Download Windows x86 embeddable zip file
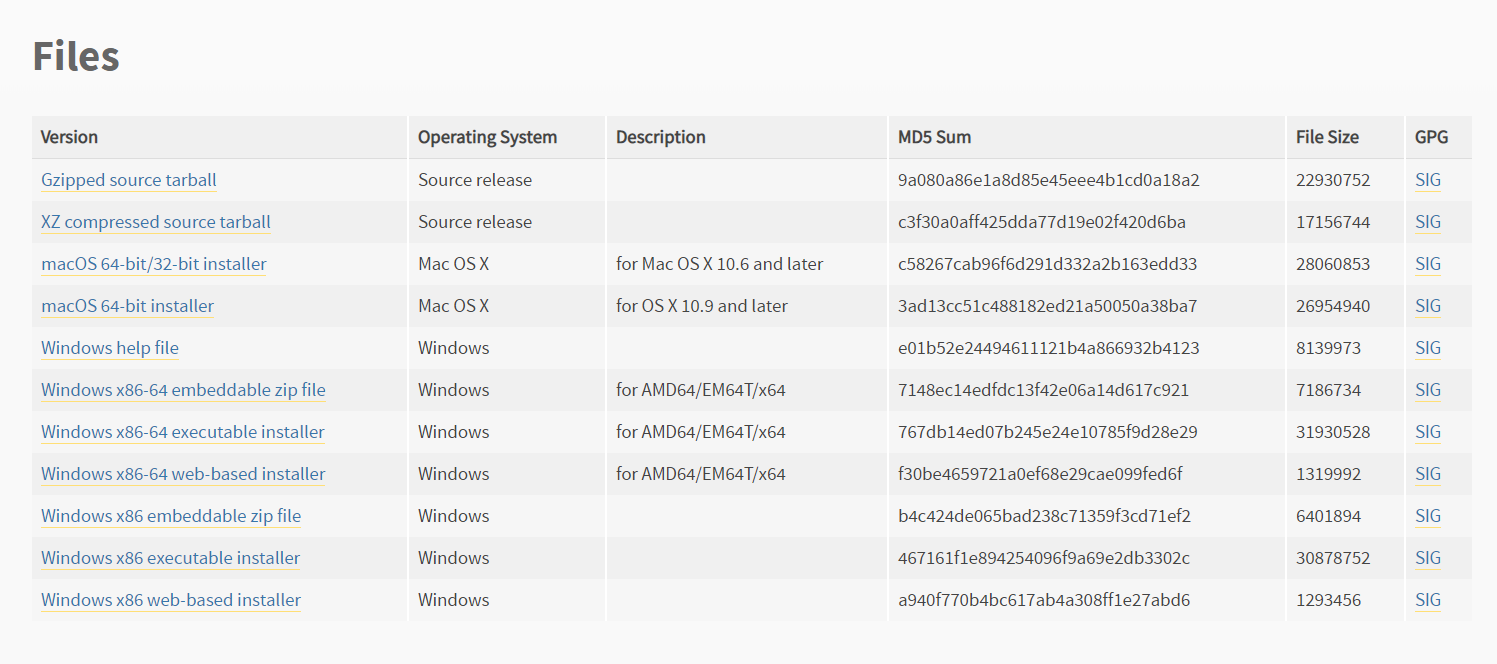This screenshot has height=664, width=1497. [x=171, y=516]
